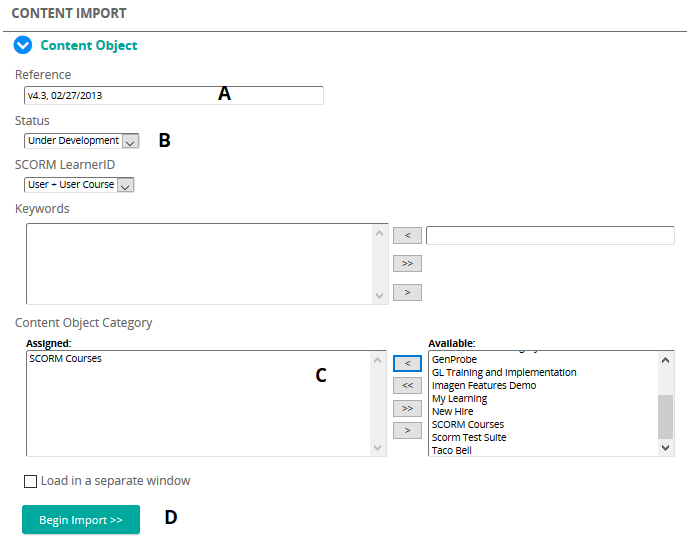Image resolution: width=689 pixels, height=541 pixels.
Task: Click Available list scrollbar thumb
Action: tap(665, 417)
